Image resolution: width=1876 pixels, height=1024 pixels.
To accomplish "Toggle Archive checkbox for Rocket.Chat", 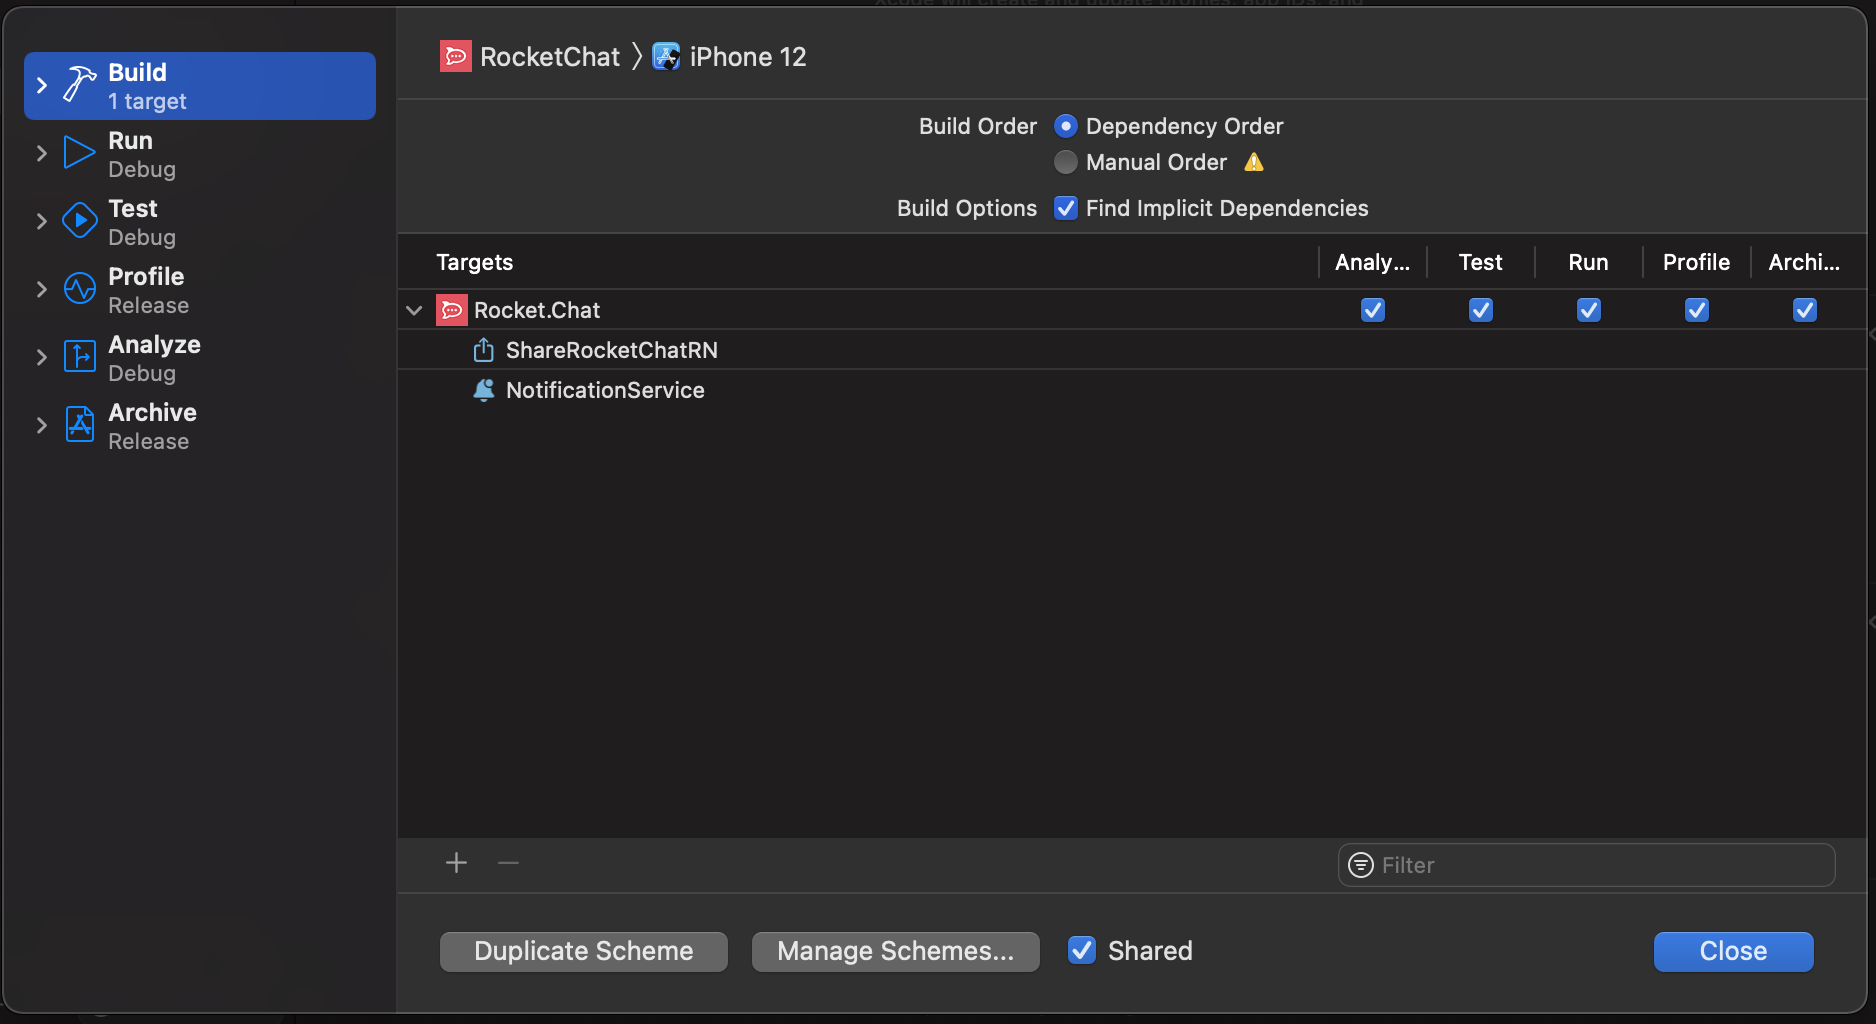I will click(x=1805, y=310).
